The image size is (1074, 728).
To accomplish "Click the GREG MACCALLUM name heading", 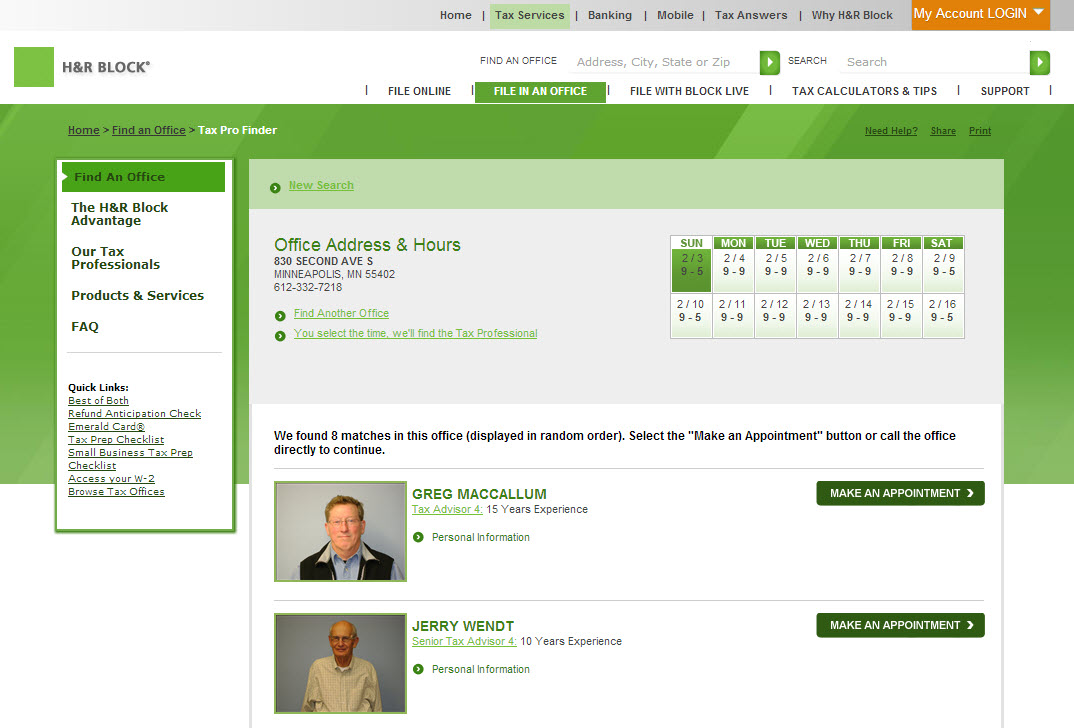I will [479, 494].
